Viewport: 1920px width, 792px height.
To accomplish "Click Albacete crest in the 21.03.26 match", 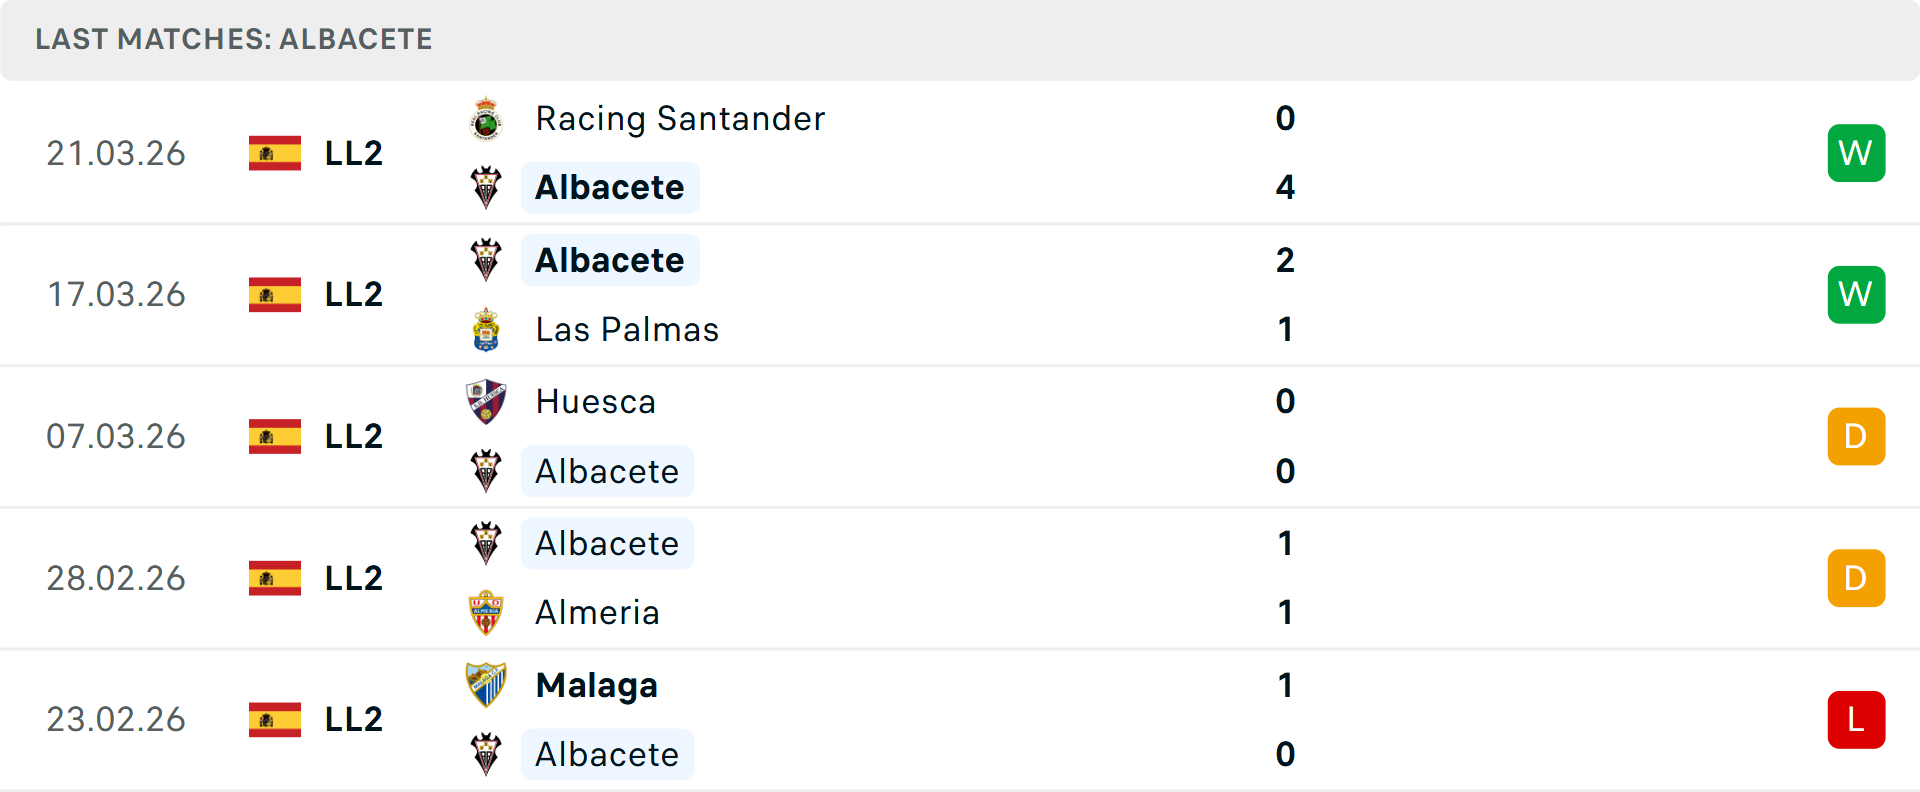I will [486, 188].
